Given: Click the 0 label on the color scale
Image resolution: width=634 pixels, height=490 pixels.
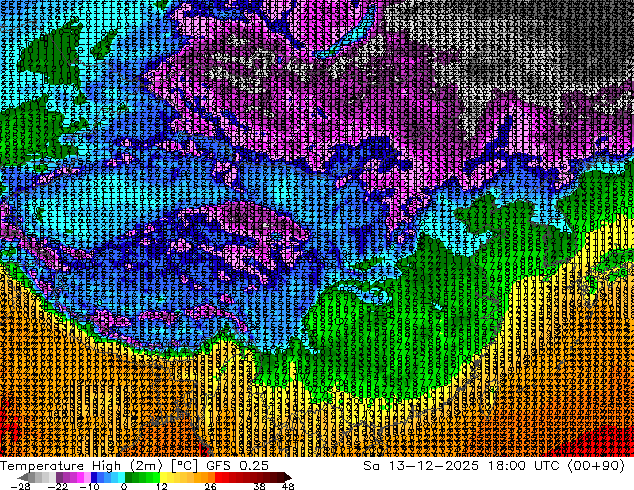Looking at the screenshot, I should pyautogui.click(x=124, y=486).
